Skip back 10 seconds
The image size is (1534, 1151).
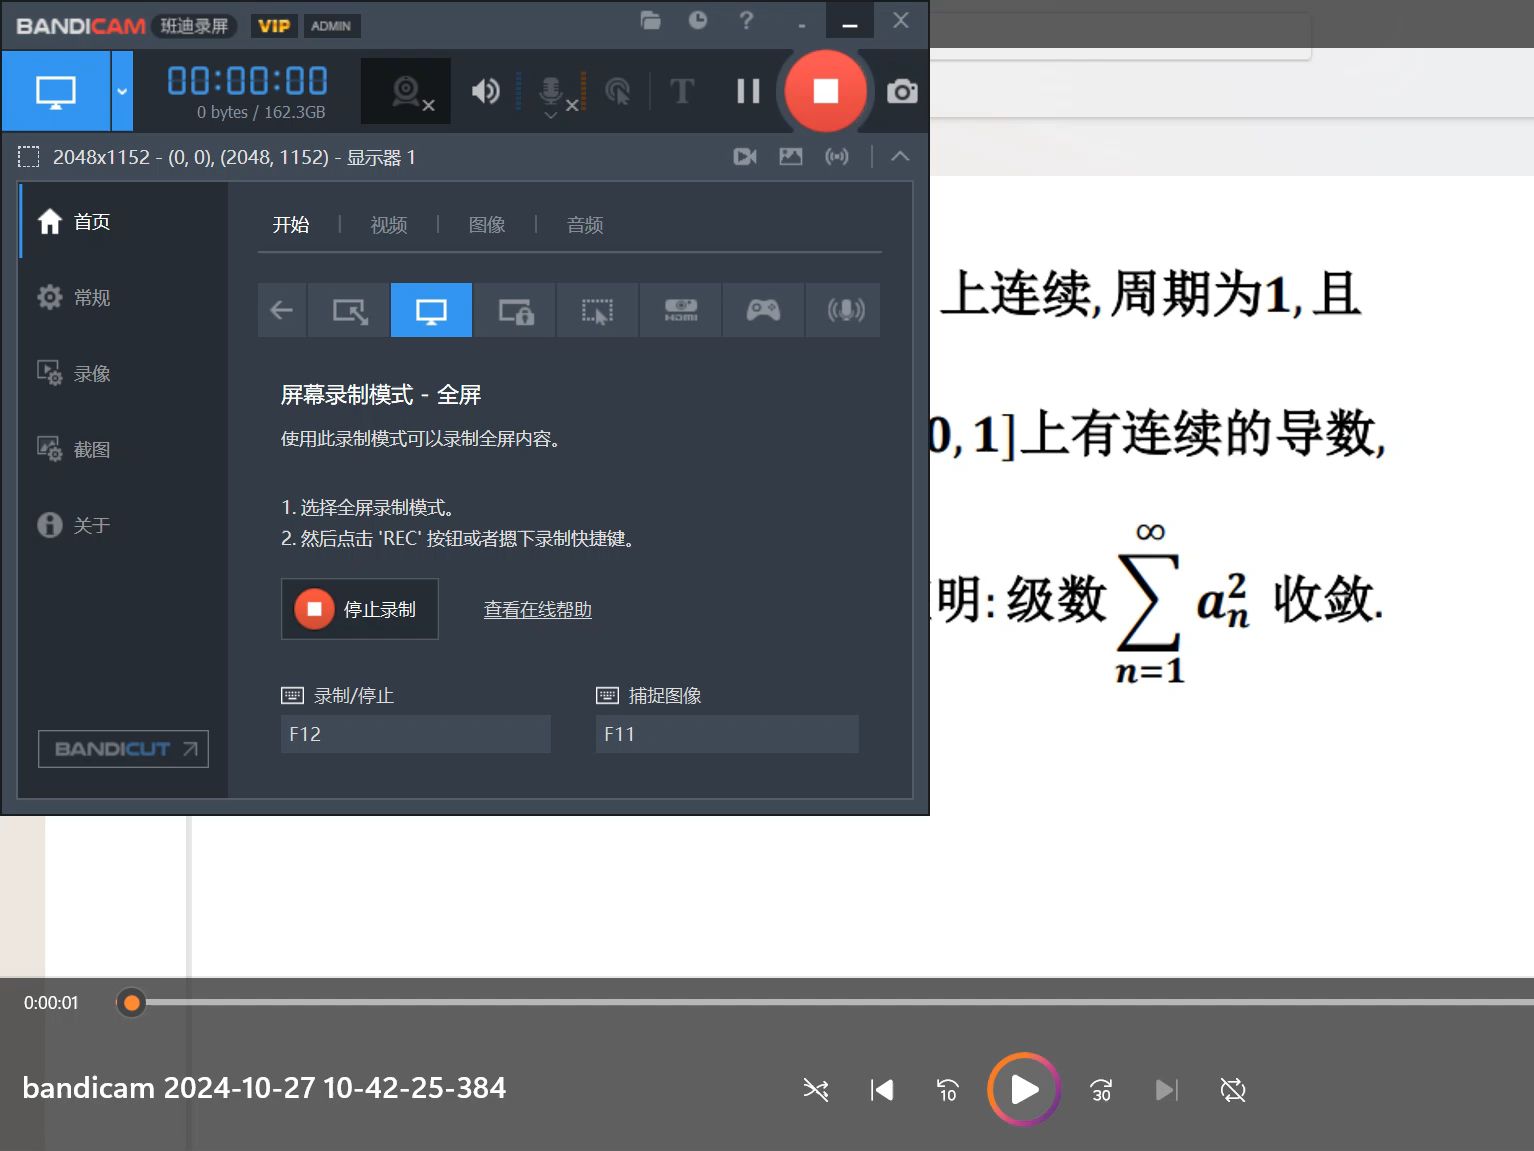coord(948,1089)
